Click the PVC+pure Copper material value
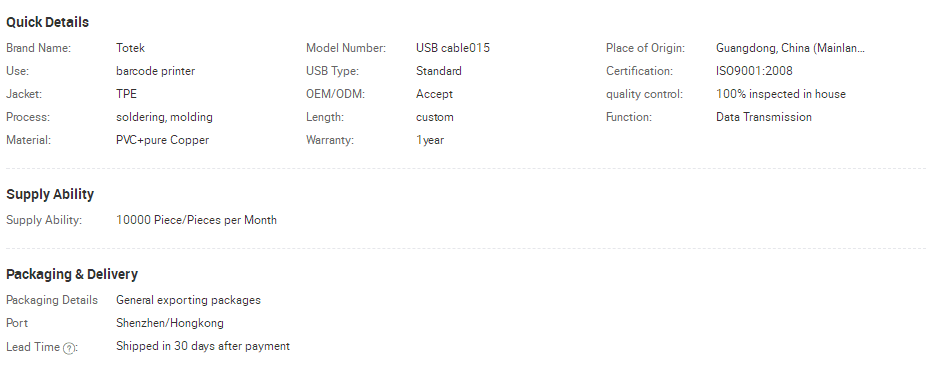Screen dimensions: 927x369 tap(163, 140)
